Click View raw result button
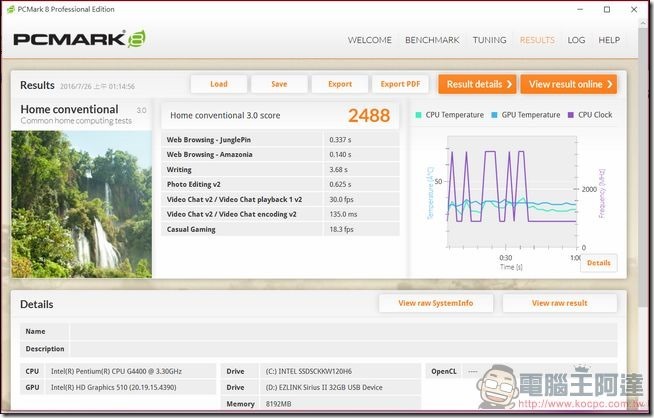Viewport: 654px width, 418px height. click(x=559, y=303)
